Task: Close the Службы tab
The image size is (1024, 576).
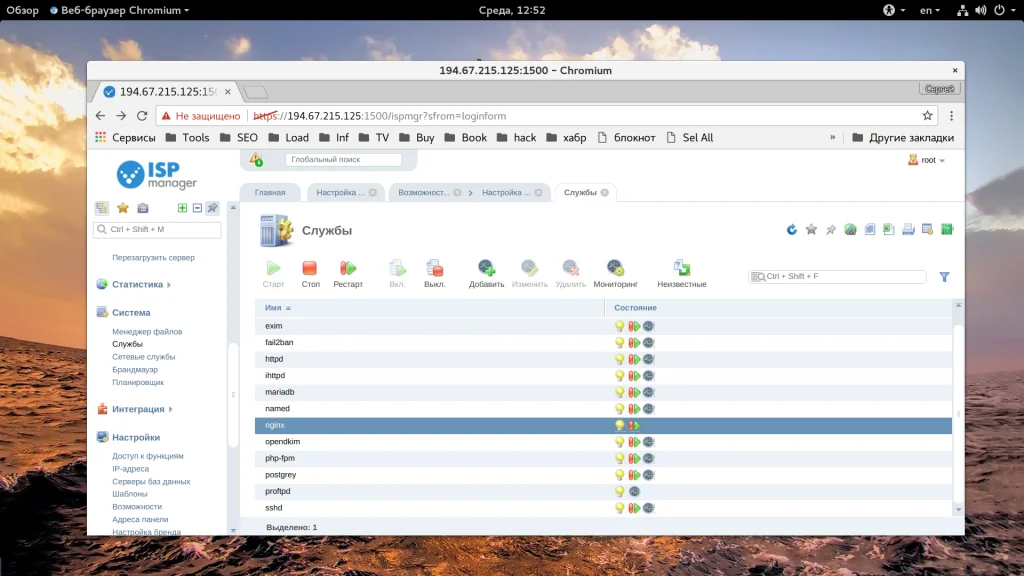Action: point(606,192)
